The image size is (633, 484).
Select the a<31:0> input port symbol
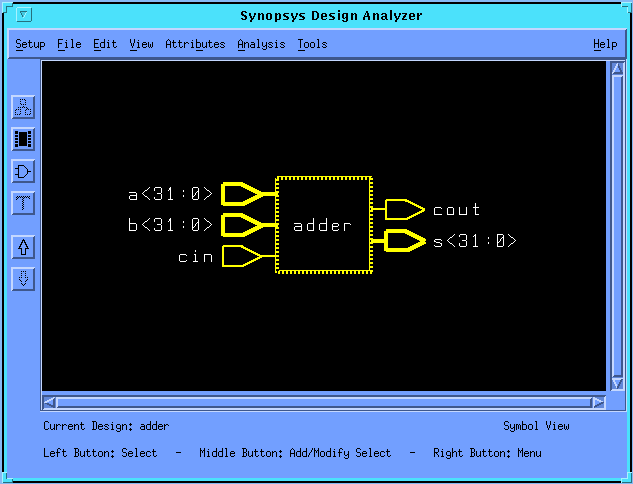coord(242,194)
